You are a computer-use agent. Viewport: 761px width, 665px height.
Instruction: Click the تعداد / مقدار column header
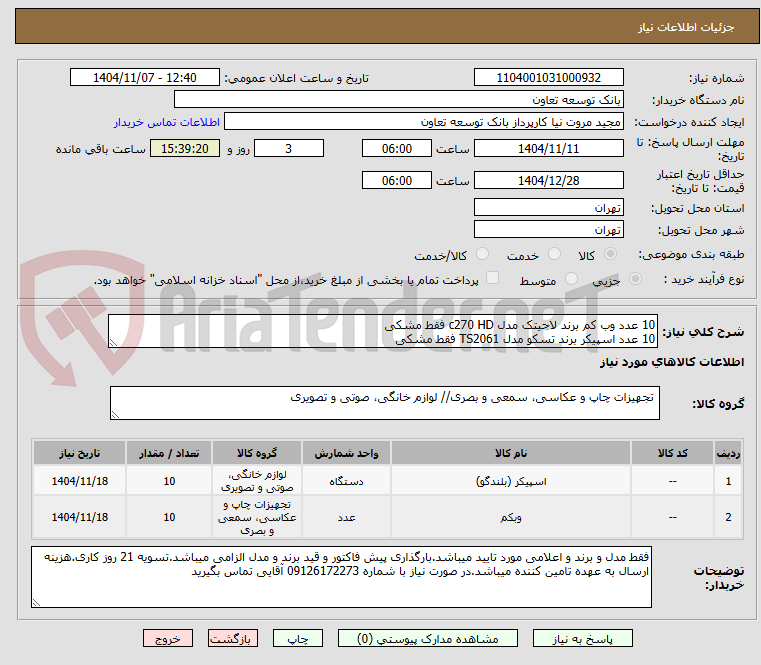point(169,453)
